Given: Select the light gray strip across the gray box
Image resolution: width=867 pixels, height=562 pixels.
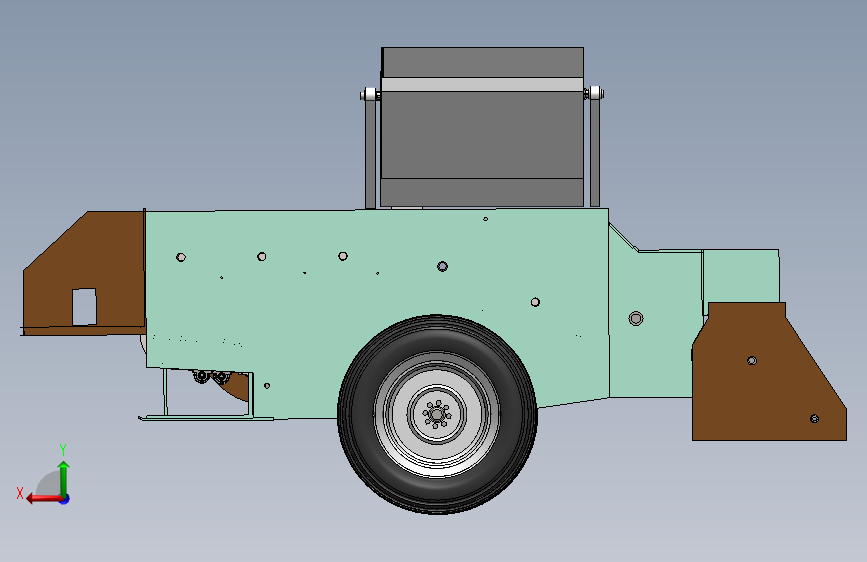Looking at the screenshot, I should [482, 85].
